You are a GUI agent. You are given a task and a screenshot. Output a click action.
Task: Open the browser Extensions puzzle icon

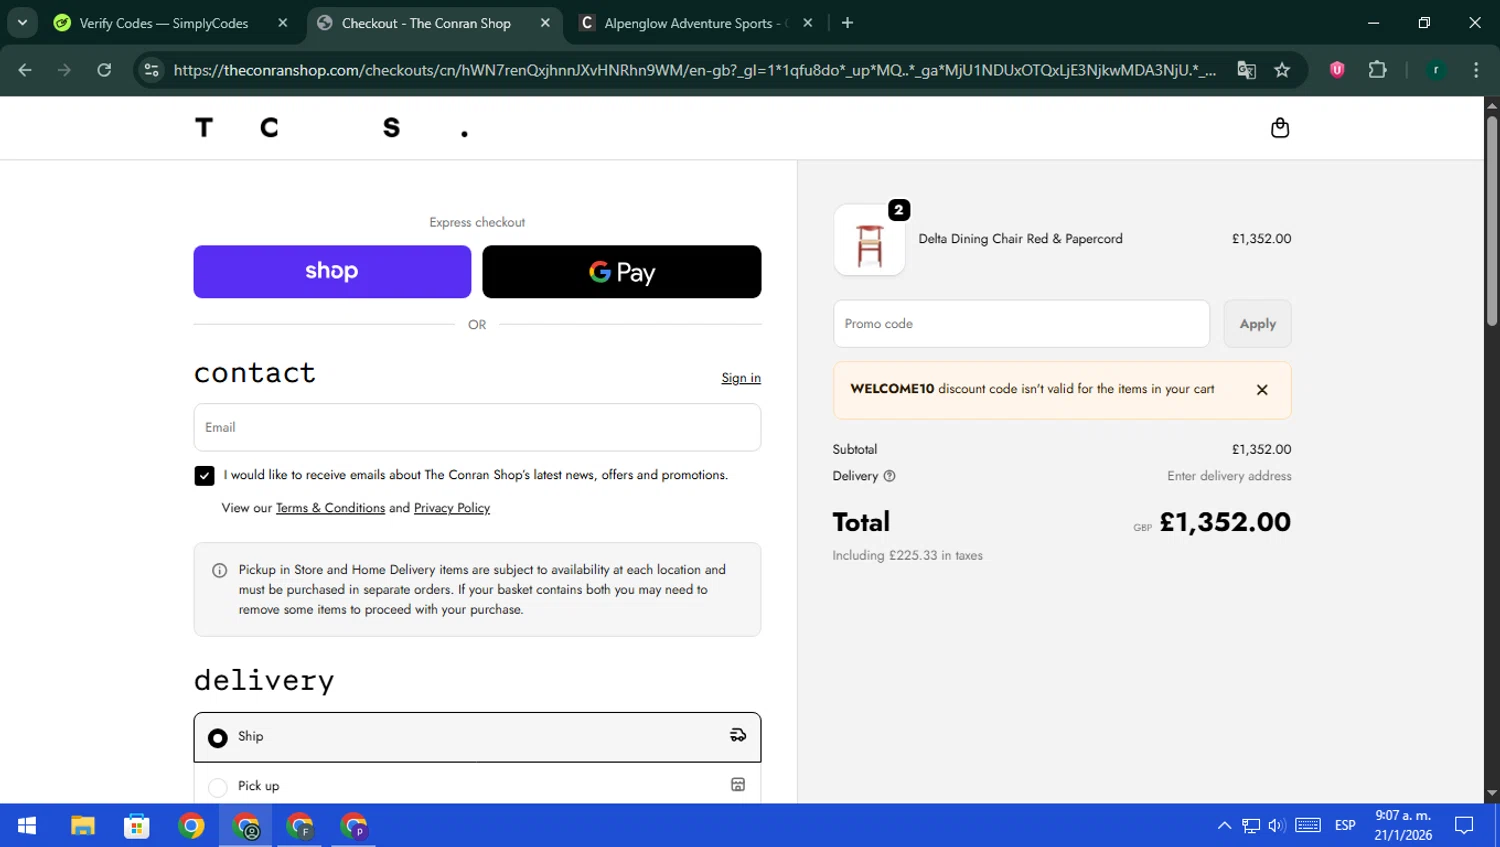pyautogui.click(x=1377, y=70)
